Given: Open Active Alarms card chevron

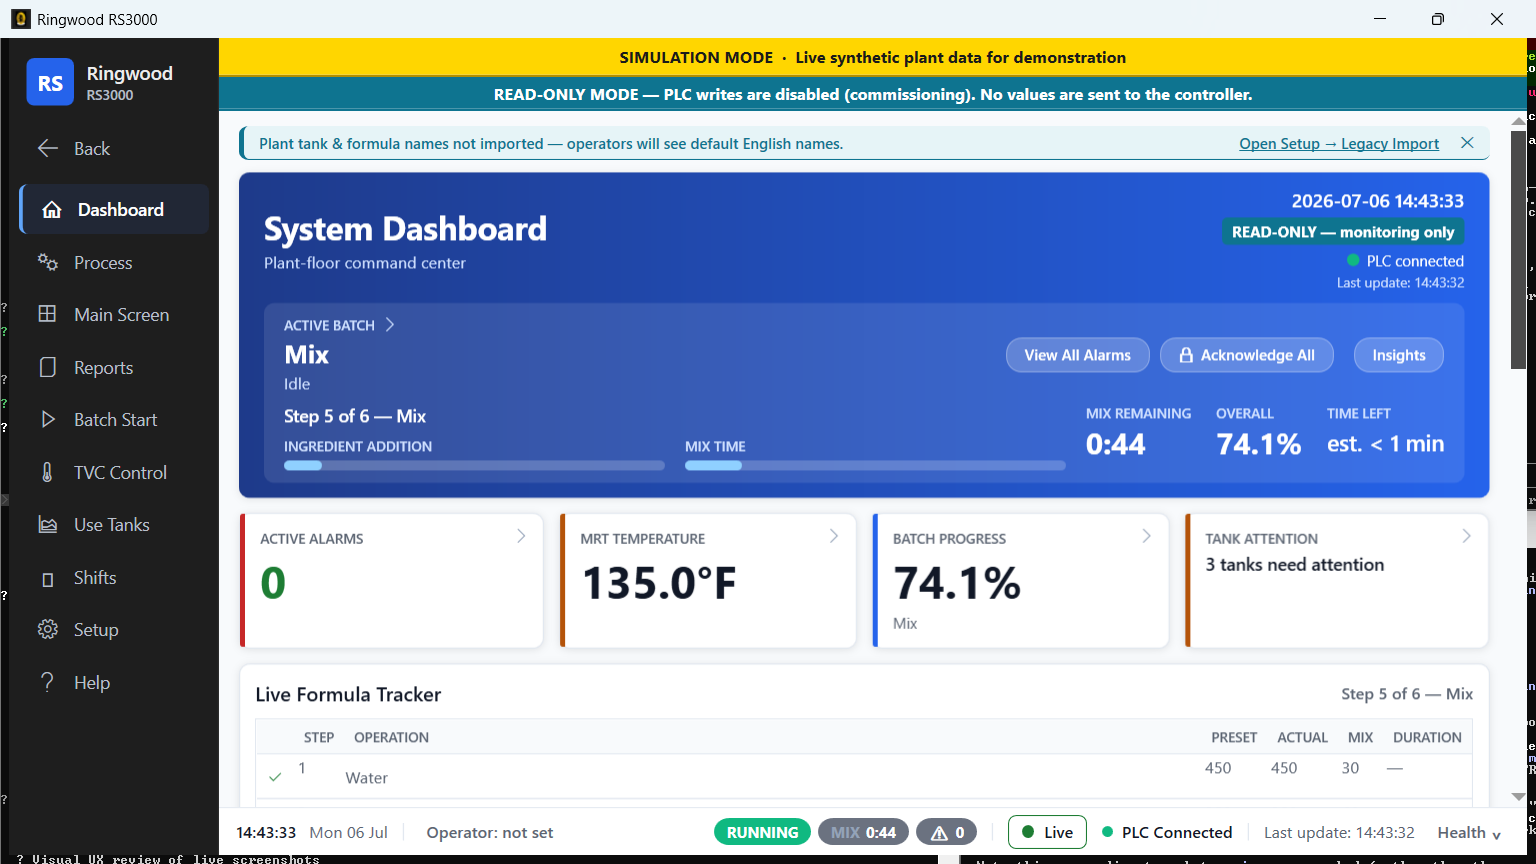Looking at the screenshot, I should point(521,537).
